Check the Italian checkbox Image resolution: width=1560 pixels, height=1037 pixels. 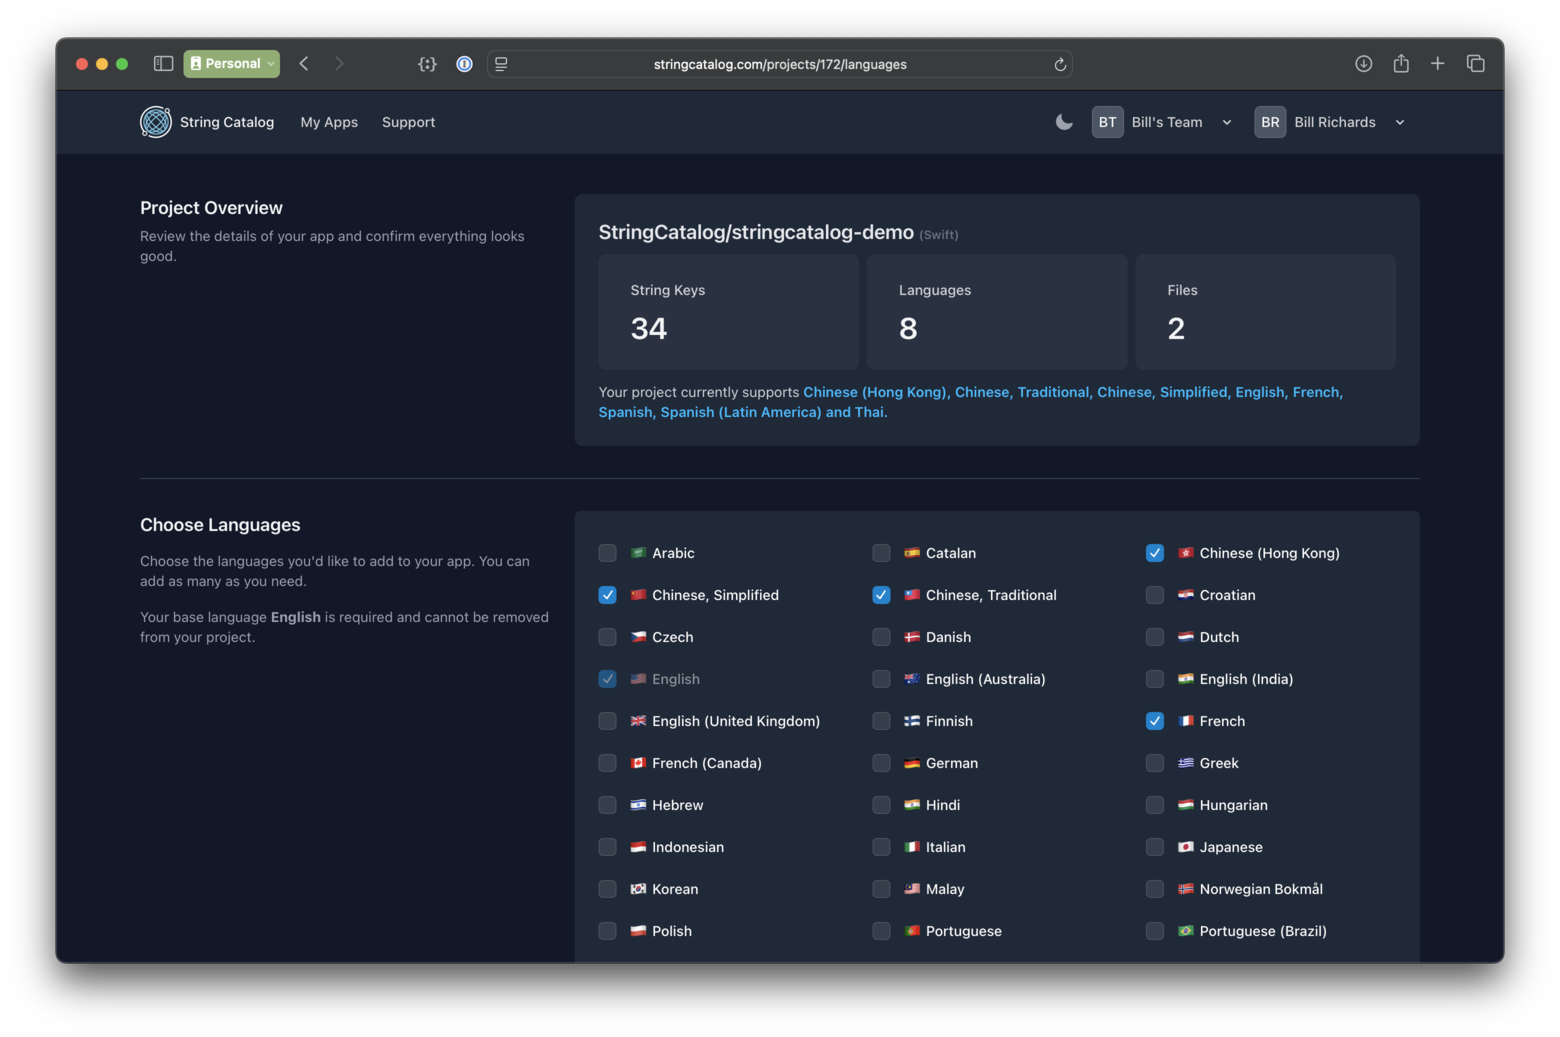point(881,847)
